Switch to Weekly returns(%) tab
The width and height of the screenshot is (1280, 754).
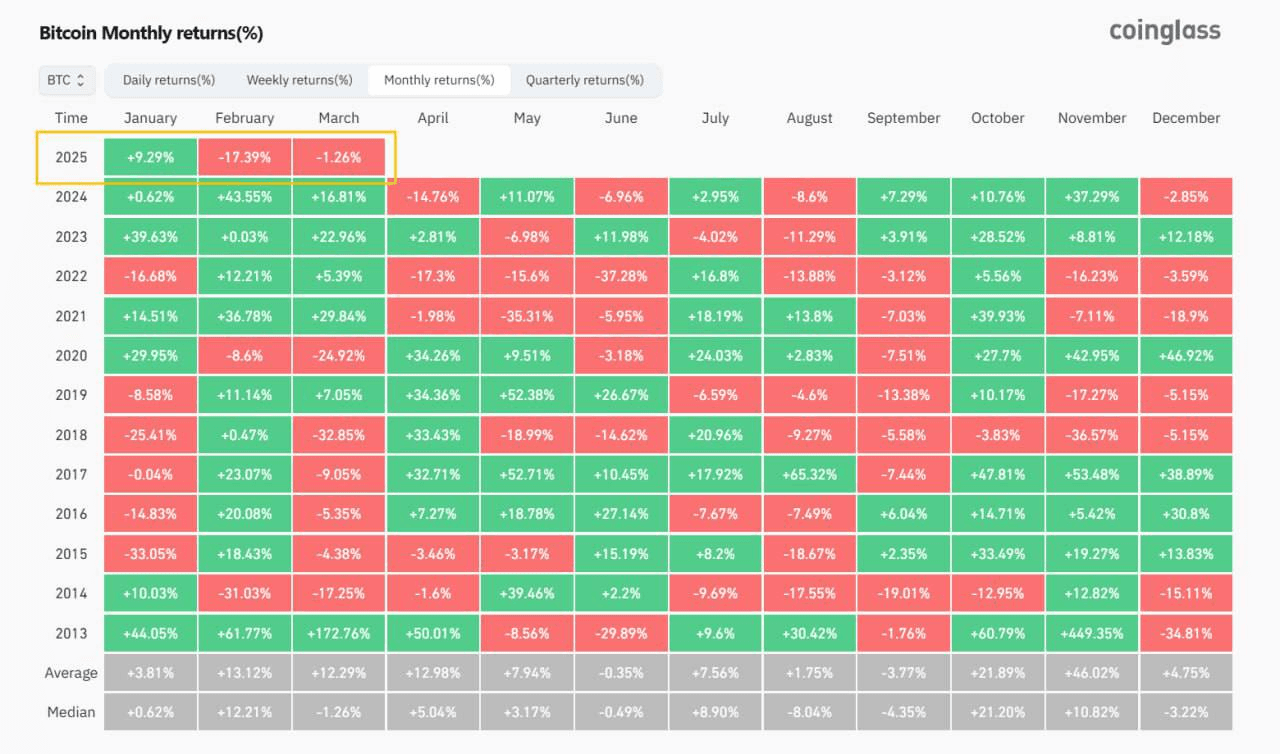(x=299, y=80)
